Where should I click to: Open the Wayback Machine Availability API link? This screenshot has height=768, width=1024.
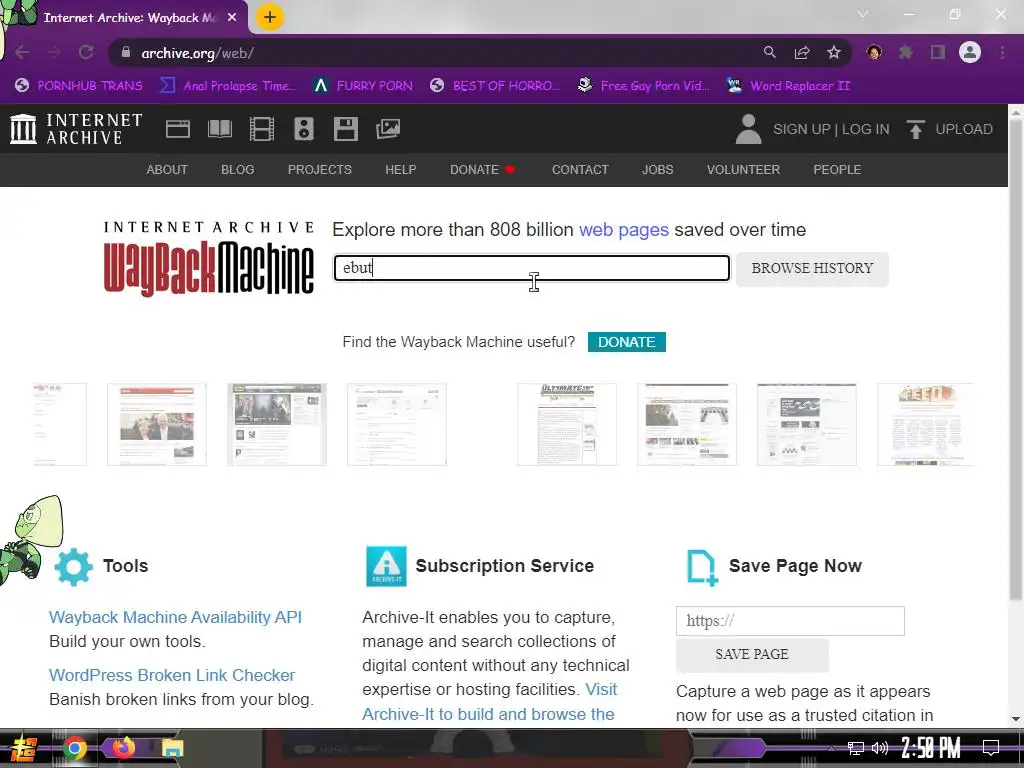[176, 617]
